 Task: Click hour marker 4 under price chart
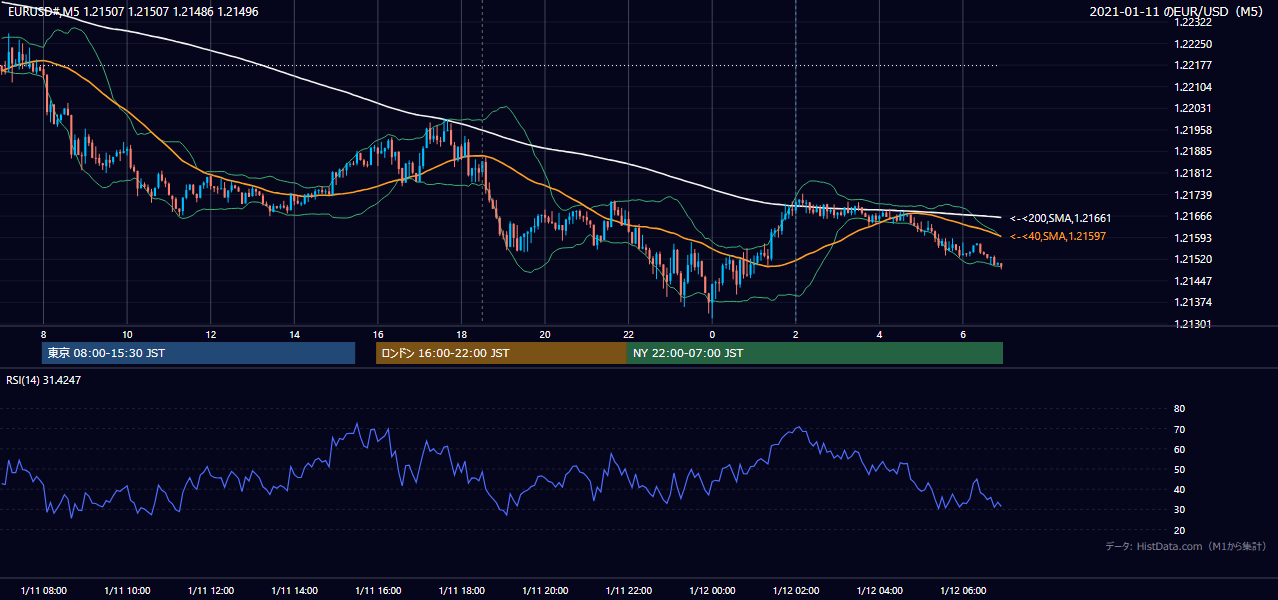(878, 334)
